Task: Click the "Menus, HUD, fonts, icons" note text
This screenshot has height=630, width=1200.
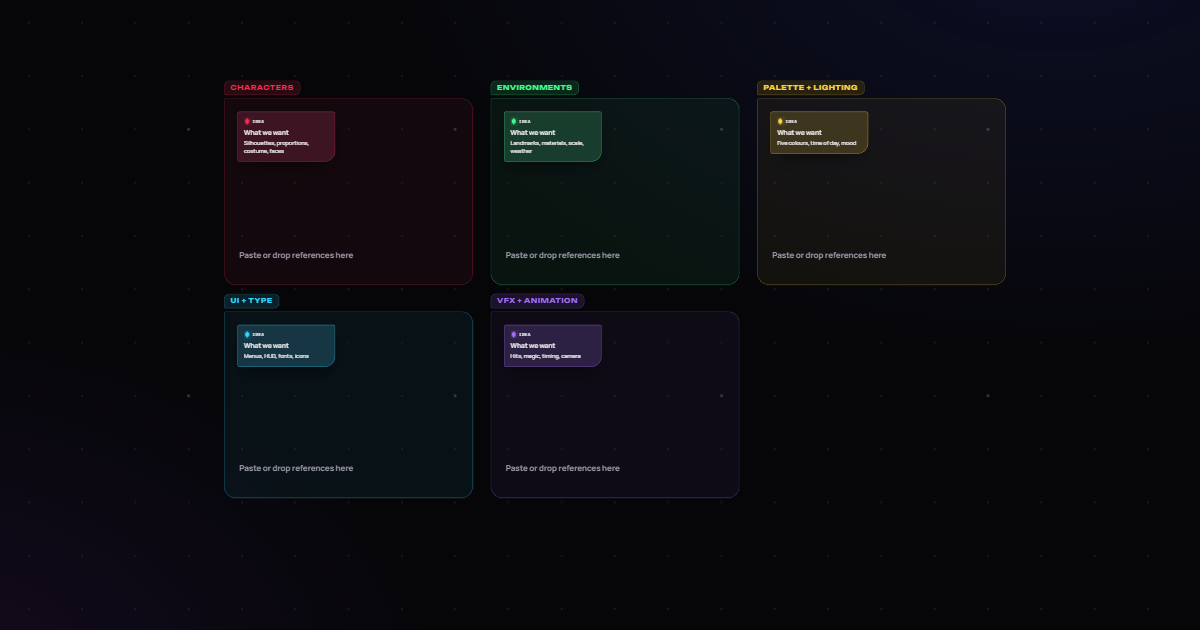Action: 276,356
